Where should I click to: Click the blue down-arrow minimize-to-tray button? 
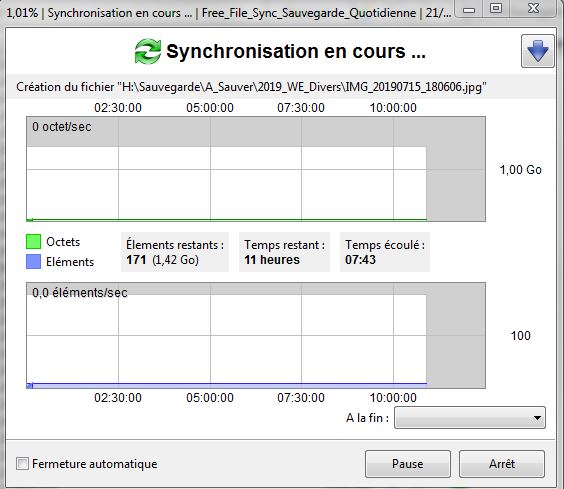[x=537, y=51]
